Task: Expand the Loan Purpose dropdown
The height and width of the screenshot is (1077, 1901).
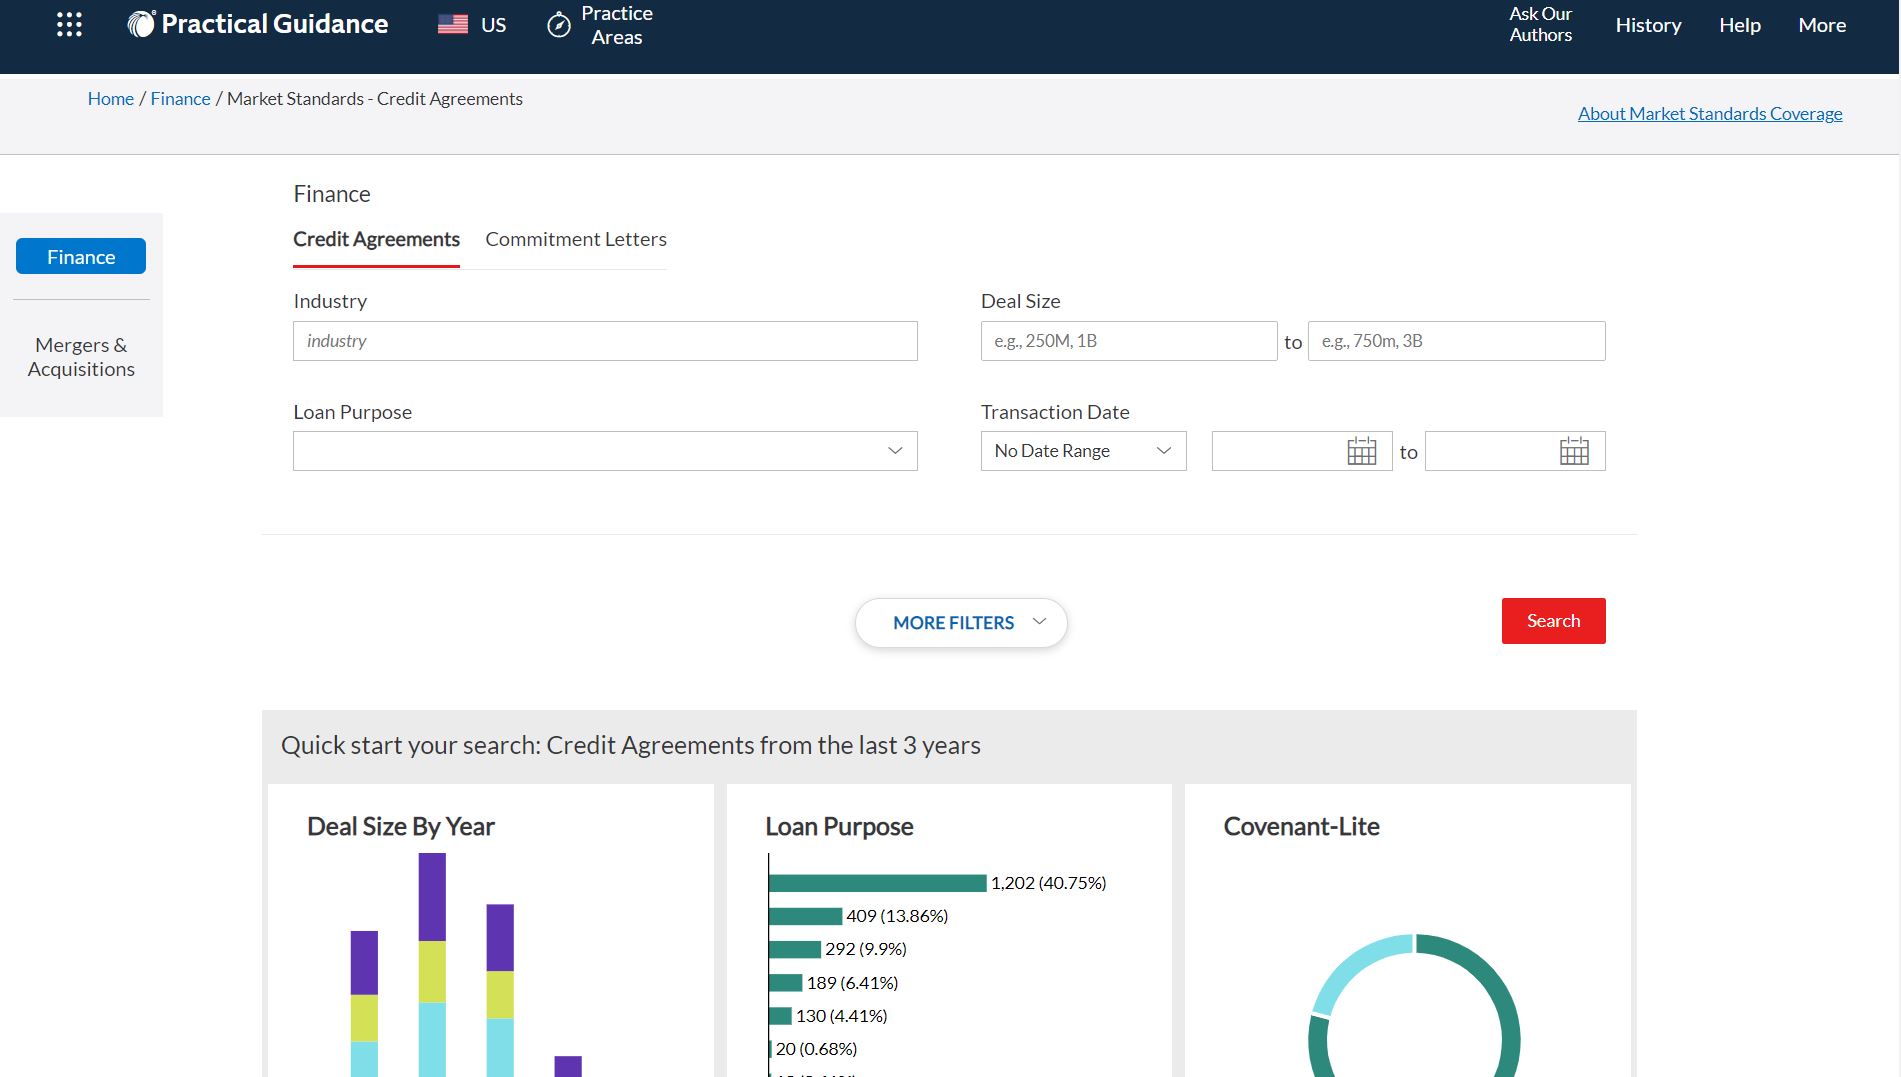Action: point(605,451)
